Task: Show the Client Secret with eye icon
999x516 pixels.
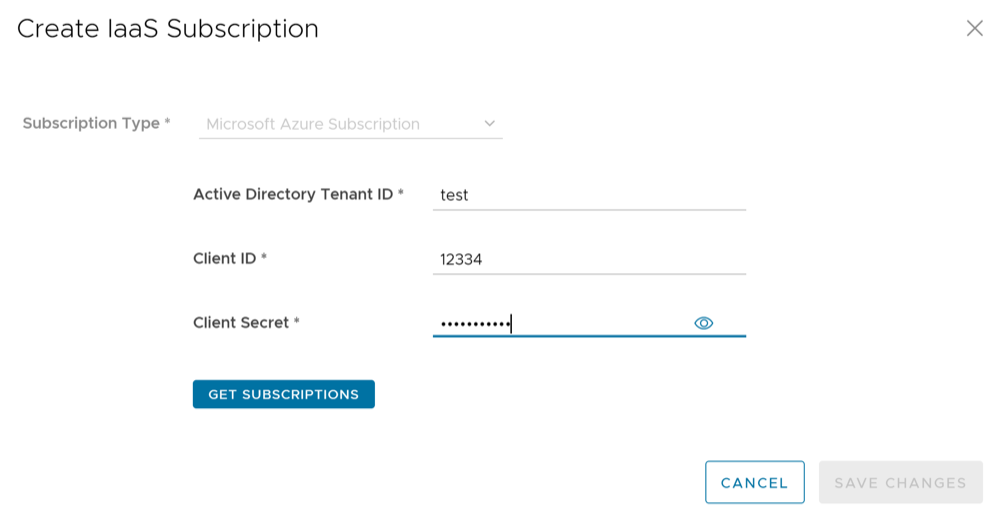Action: 703,323
